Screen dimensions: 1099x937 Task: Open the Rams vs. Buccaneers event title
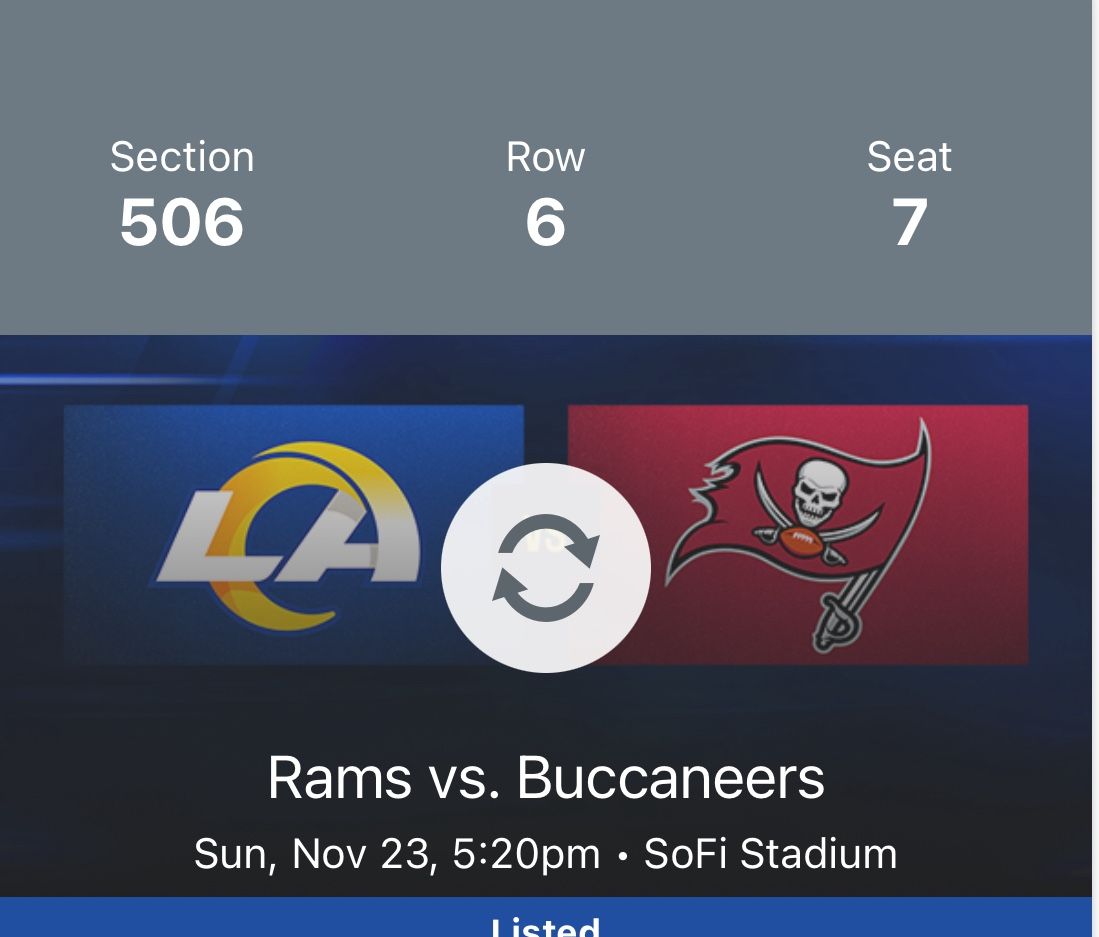(546, 778)
